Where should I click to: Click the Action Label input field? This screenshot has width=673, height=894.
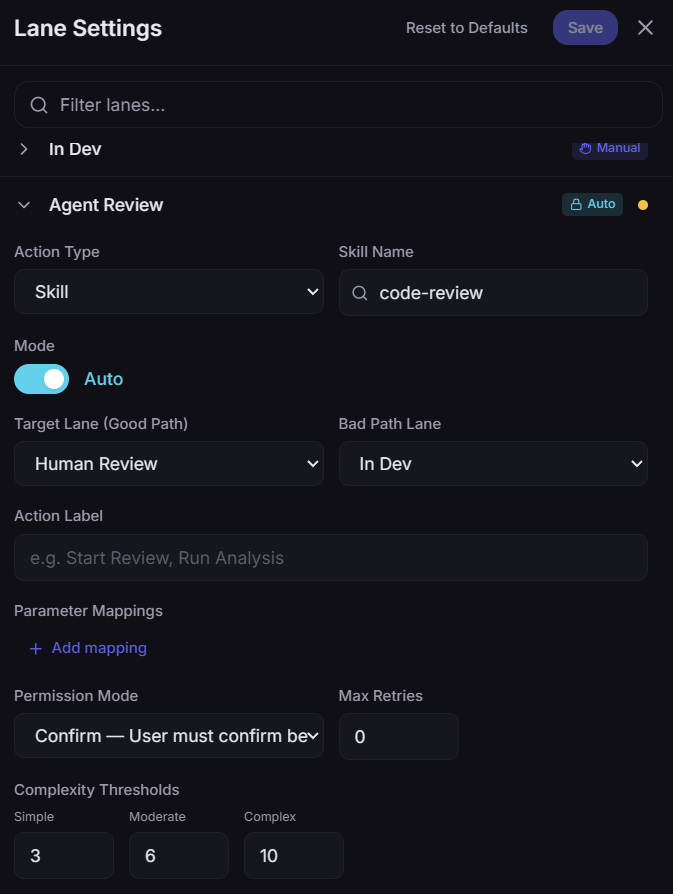(x=331, y=558)
